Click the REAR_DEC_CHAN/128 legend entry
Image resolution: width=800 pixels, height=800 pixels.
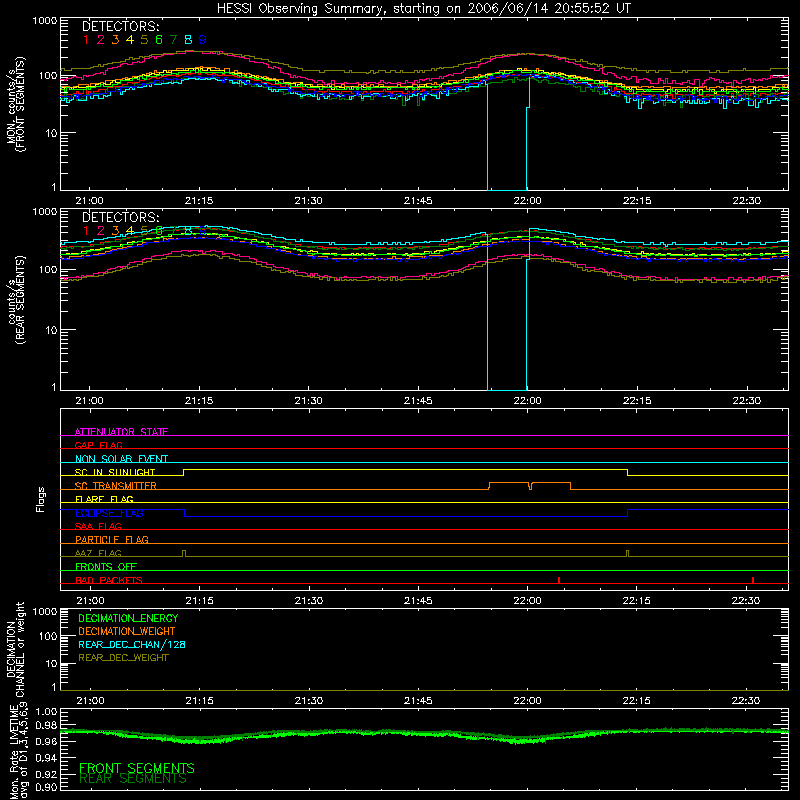click(x=132, y=644)
